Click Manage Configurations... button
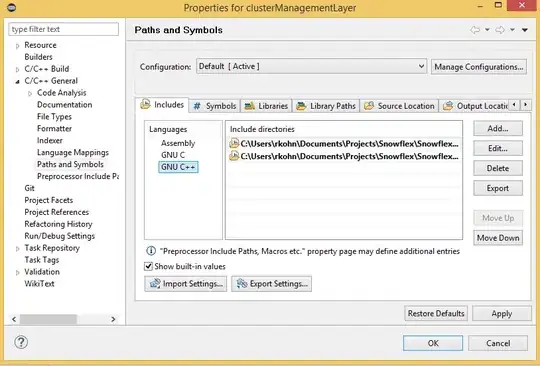This screenshot has width=540, height=366. [479, 66]
